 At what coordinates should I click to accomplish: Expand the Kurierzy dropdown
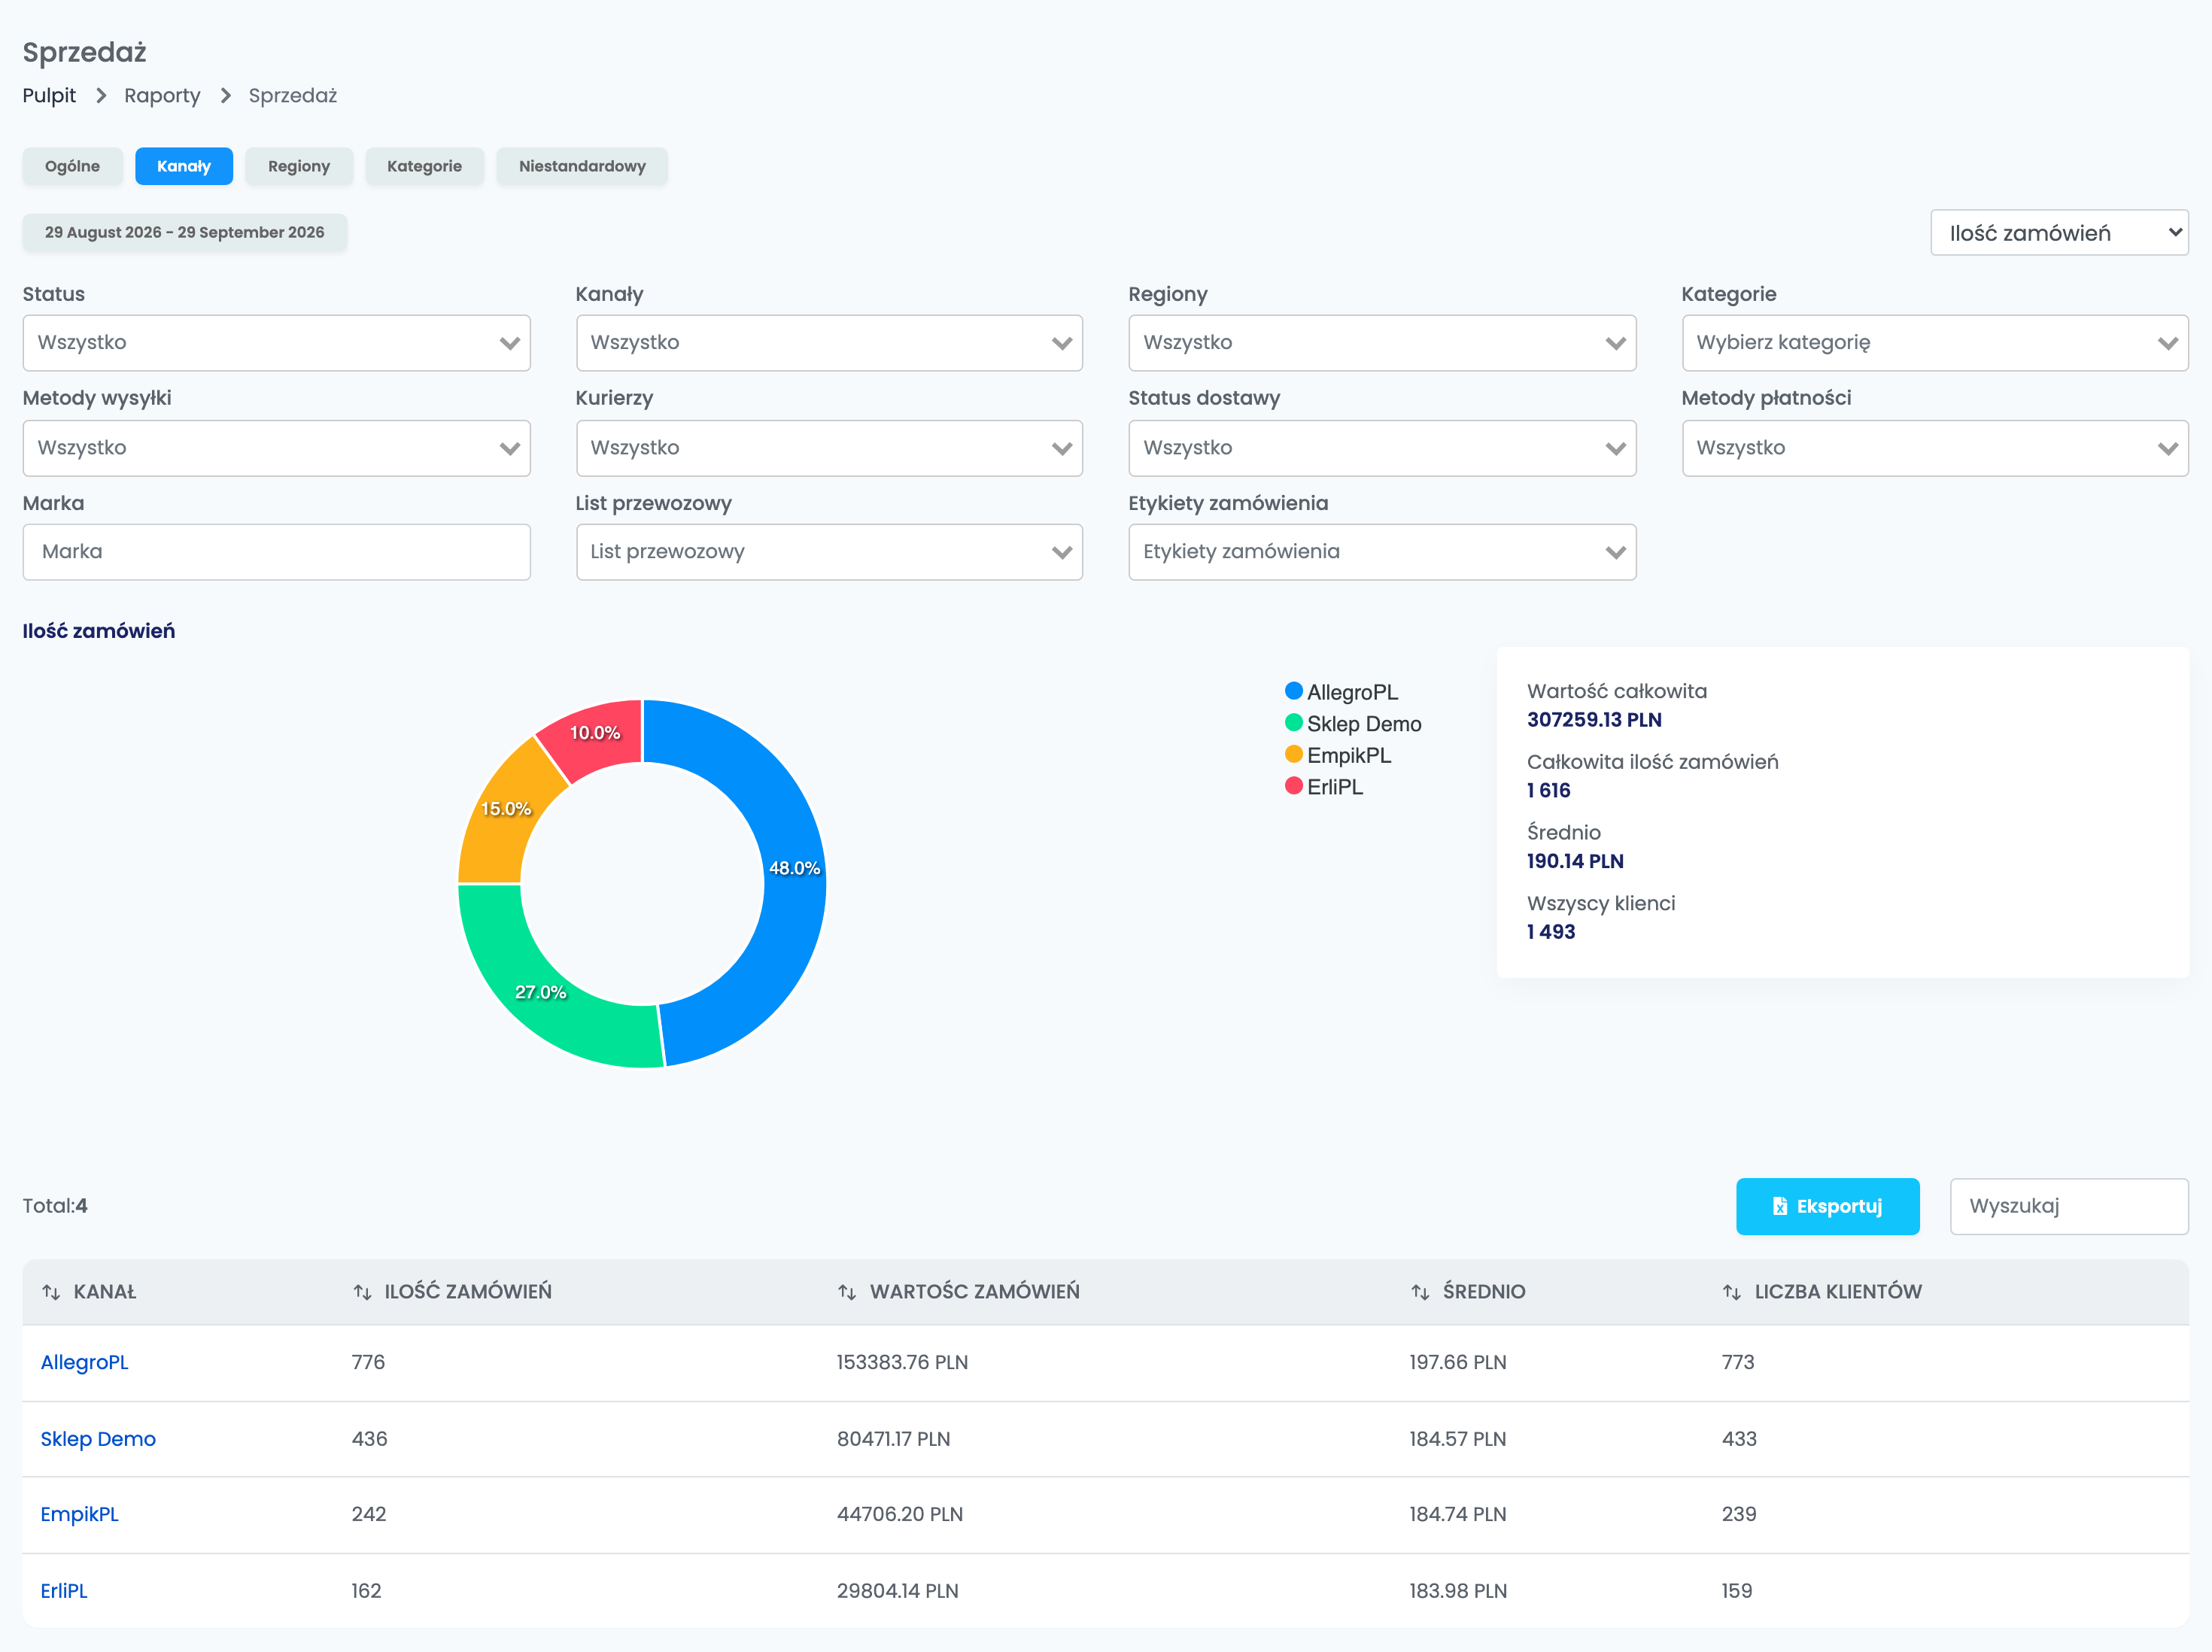pos(829,448)
